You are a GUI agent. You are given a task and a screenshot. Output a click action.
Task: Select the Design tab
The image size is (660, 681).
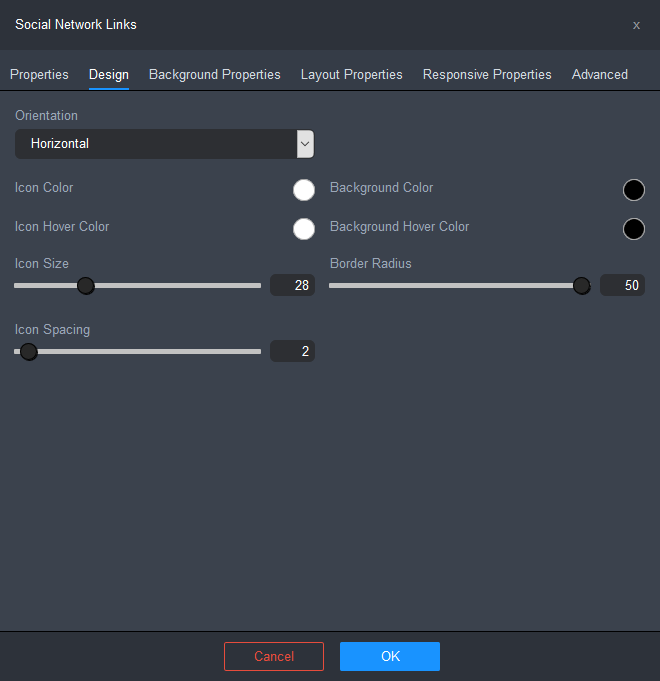coord(109,75)
